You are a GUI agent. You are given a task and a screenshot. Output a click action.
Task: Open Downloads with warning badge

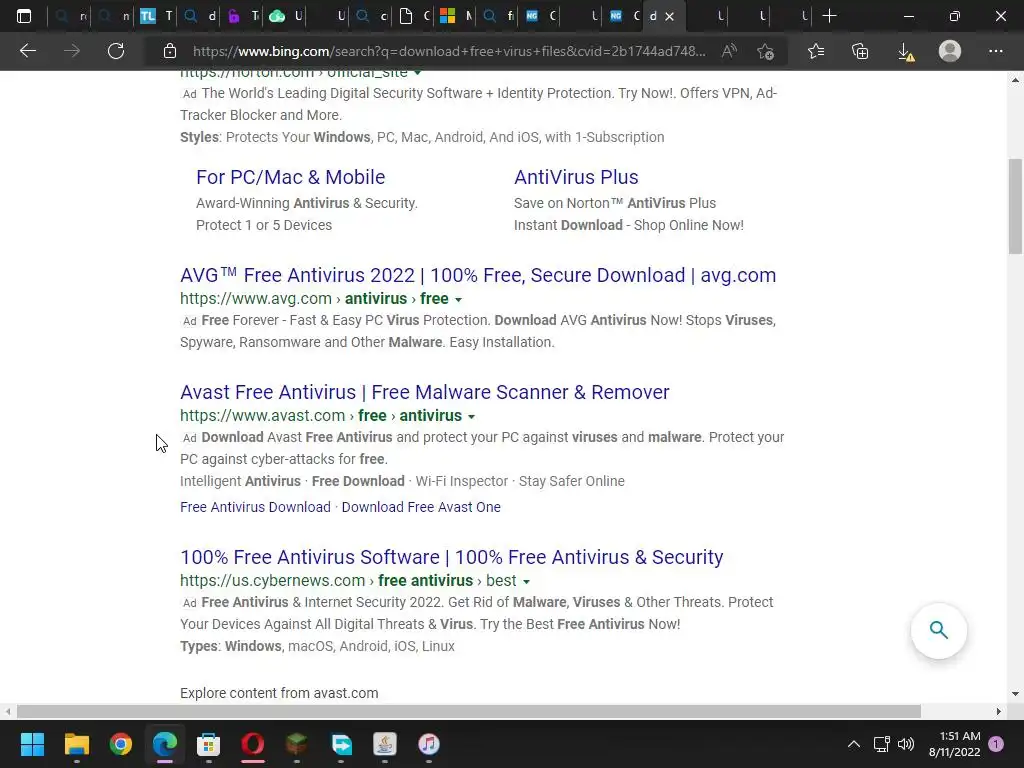[906, 52]
